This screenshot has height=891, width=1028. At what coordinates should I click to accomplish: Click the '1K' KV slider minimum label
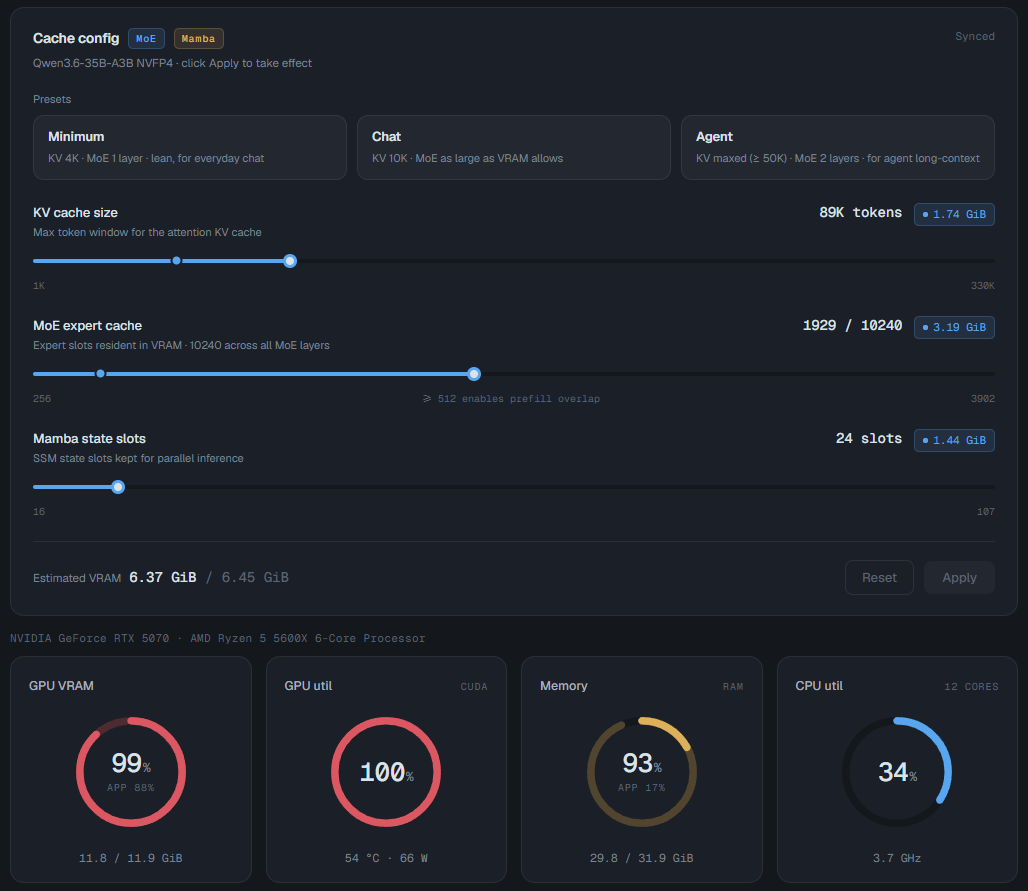coord(39,286)
